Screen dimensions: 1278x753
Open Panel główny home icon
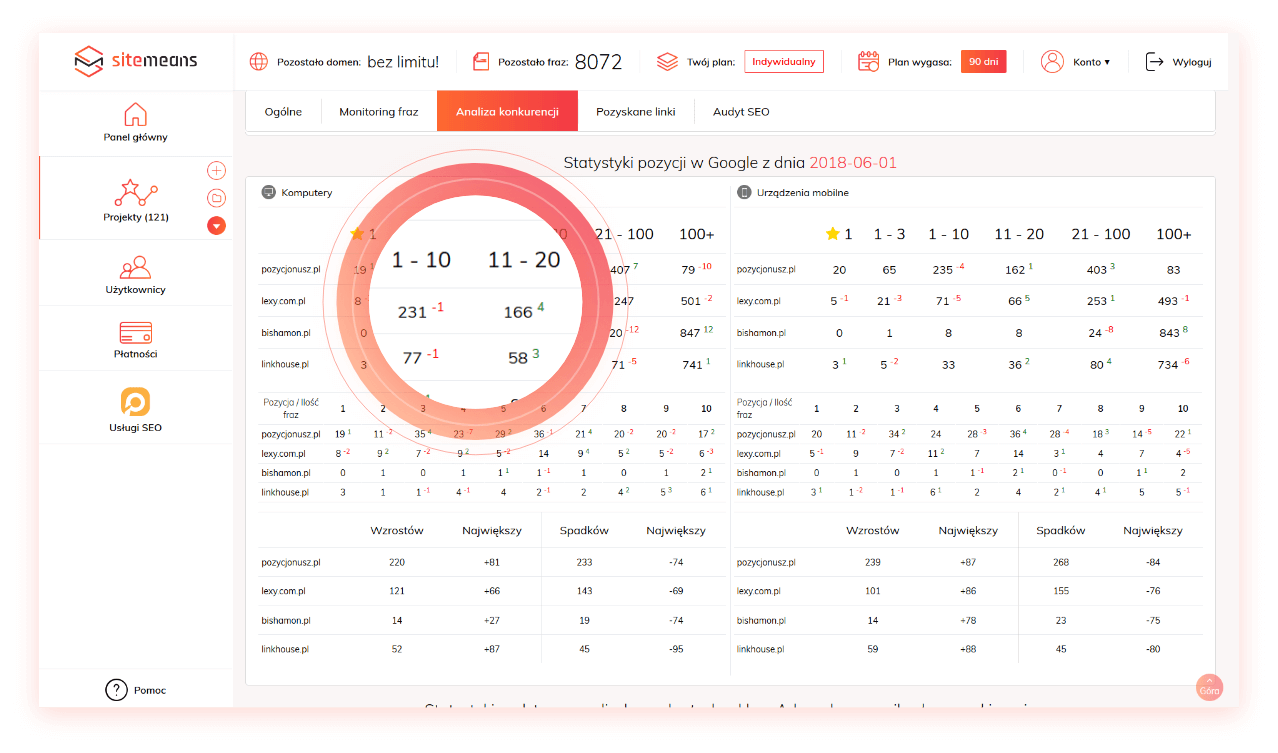tap(135, 114)
